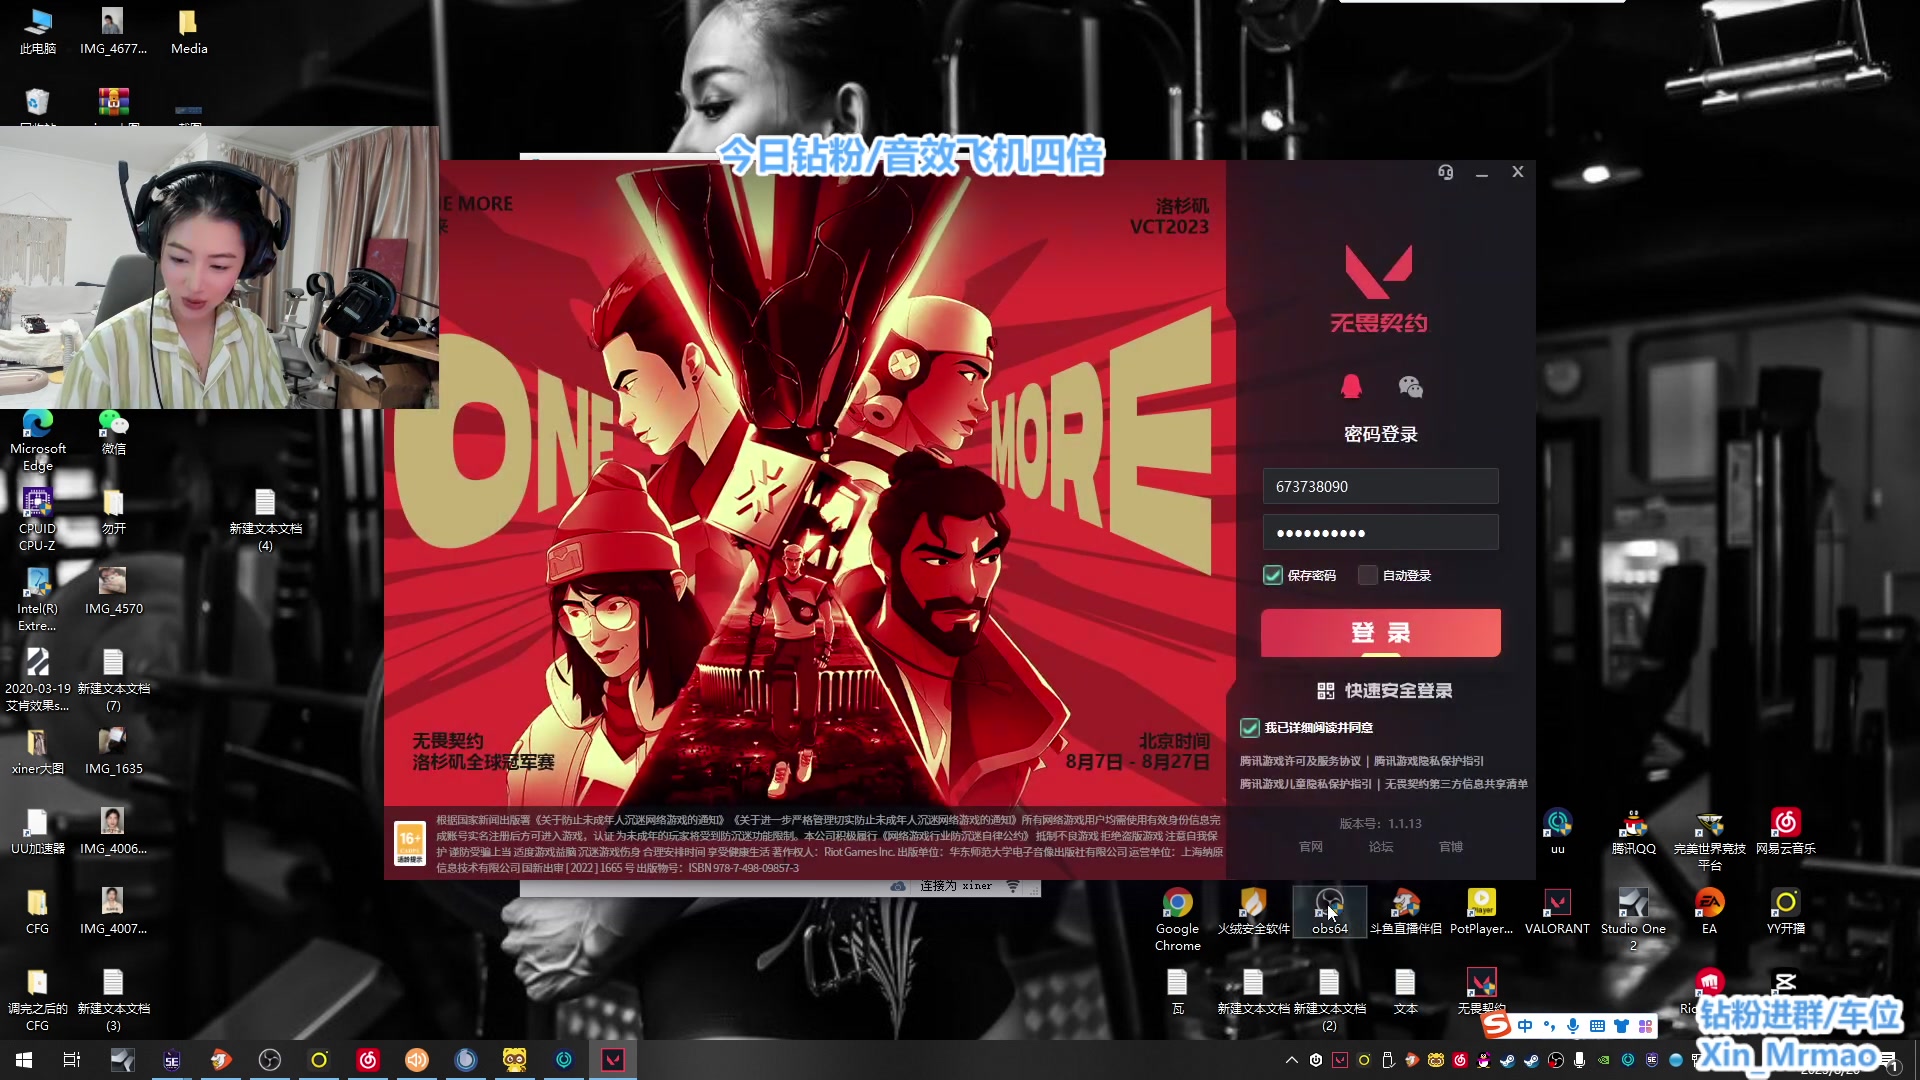Open 无畏契约第三方信息共享清单 link
This screenshot has height=1080, width=1920.
1456,784
